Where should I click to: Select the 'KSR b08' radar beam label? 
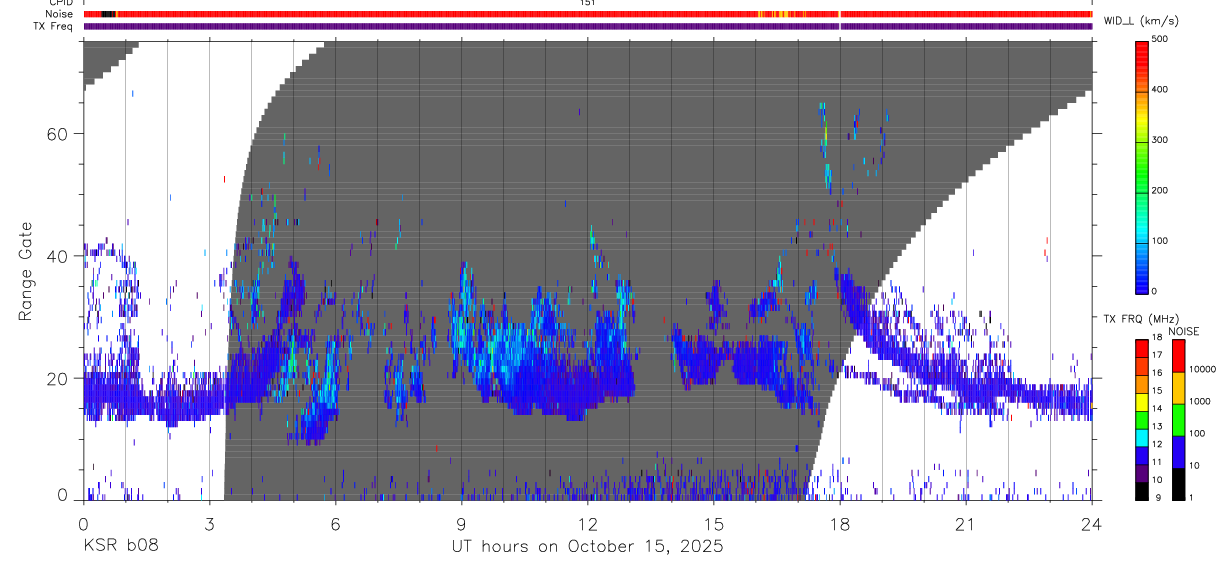pos(120,547)
